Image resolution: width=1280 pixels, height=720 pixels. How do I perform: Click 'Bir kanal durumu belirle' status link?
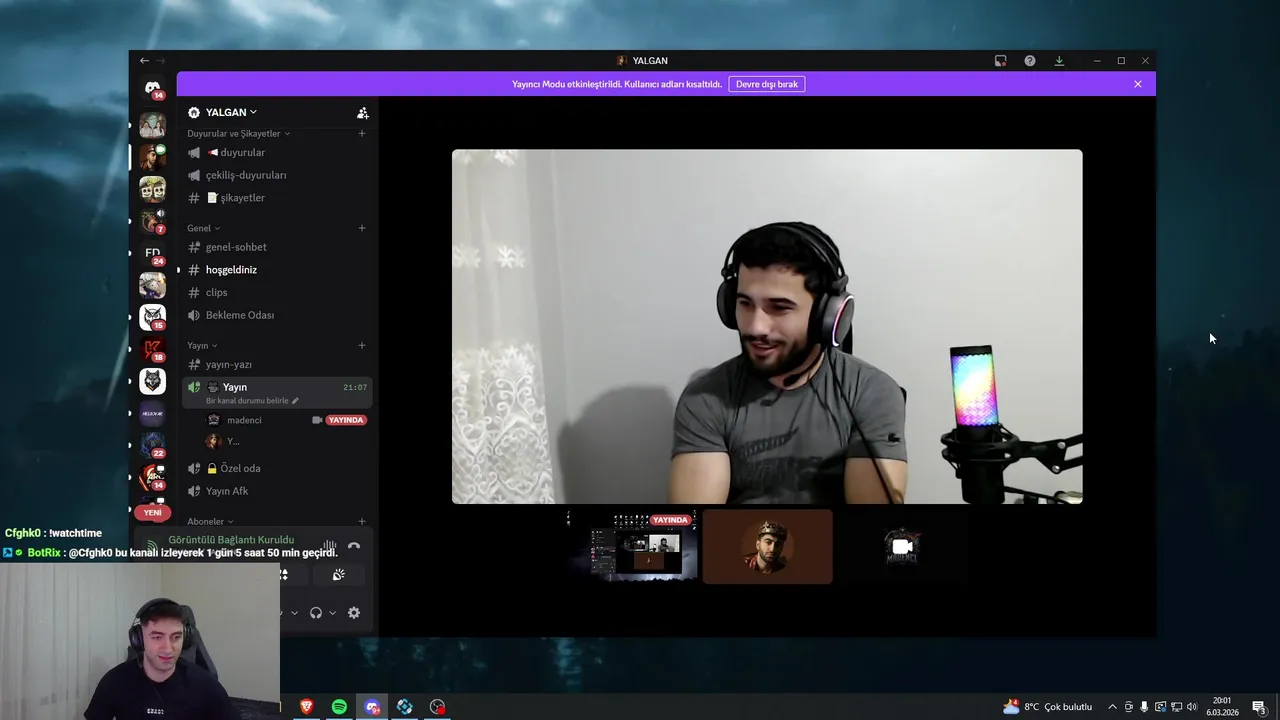point(252,401)
